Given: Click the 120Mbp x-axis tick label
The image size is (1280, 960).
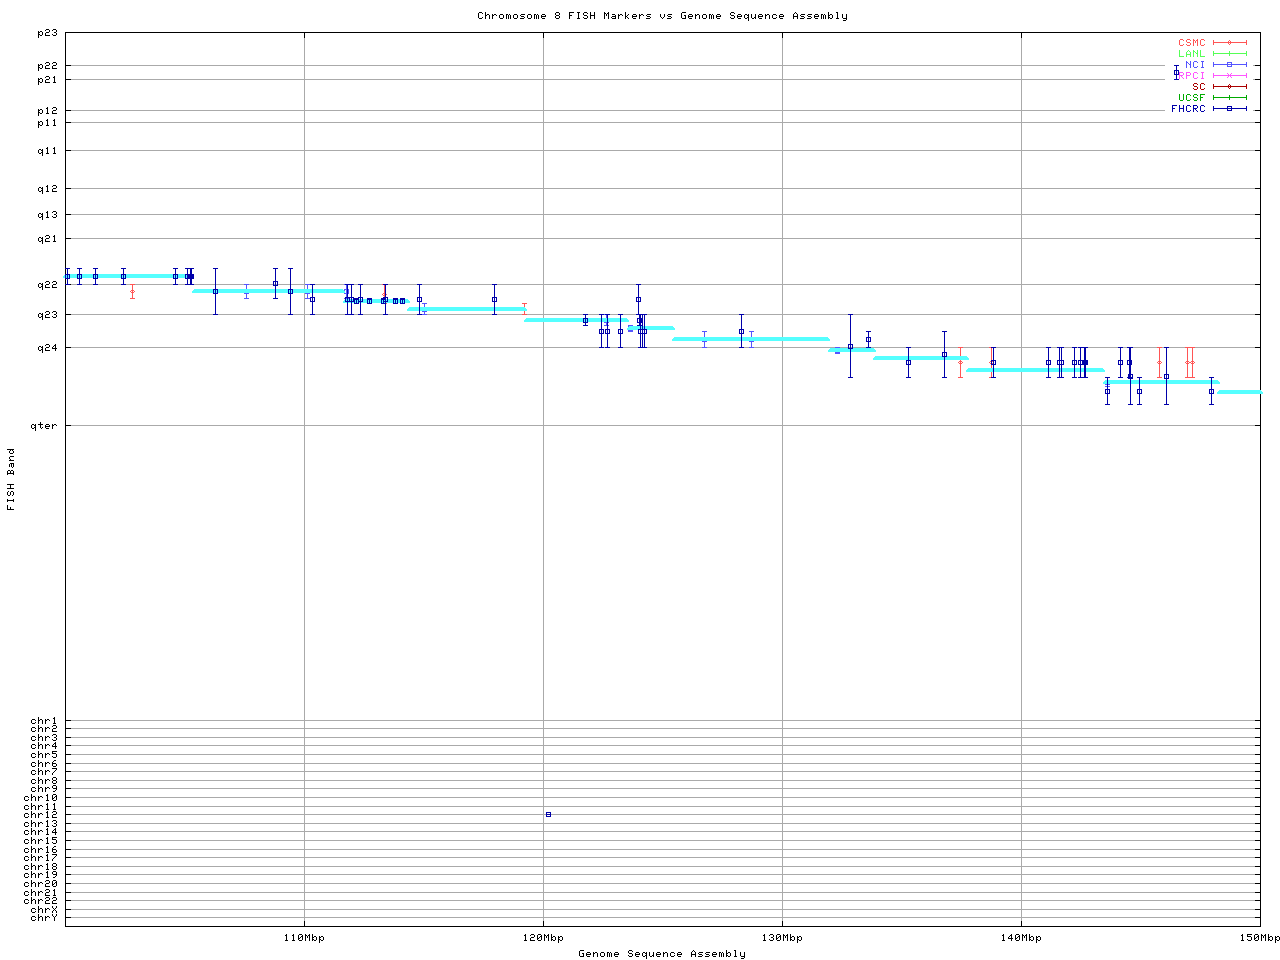Looking at the screenshot, I should (x=543, y=938).
